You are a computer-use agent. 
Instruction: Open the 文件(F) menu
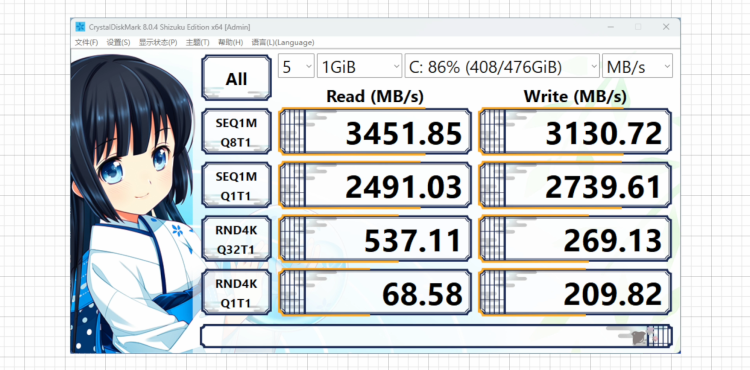tap(87, 43)
